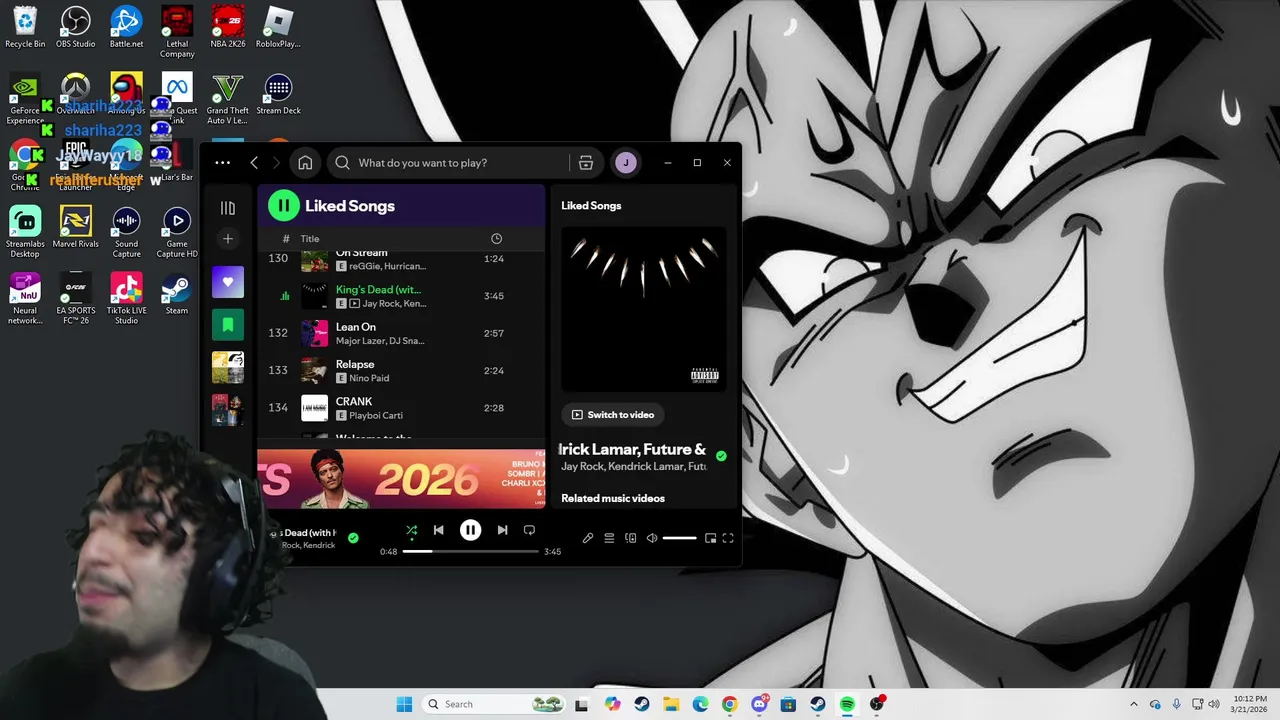The height and width of the screenshot is (720, 1280).
Task: Open the J profile avatar menu
Action: tap(626, 163)
